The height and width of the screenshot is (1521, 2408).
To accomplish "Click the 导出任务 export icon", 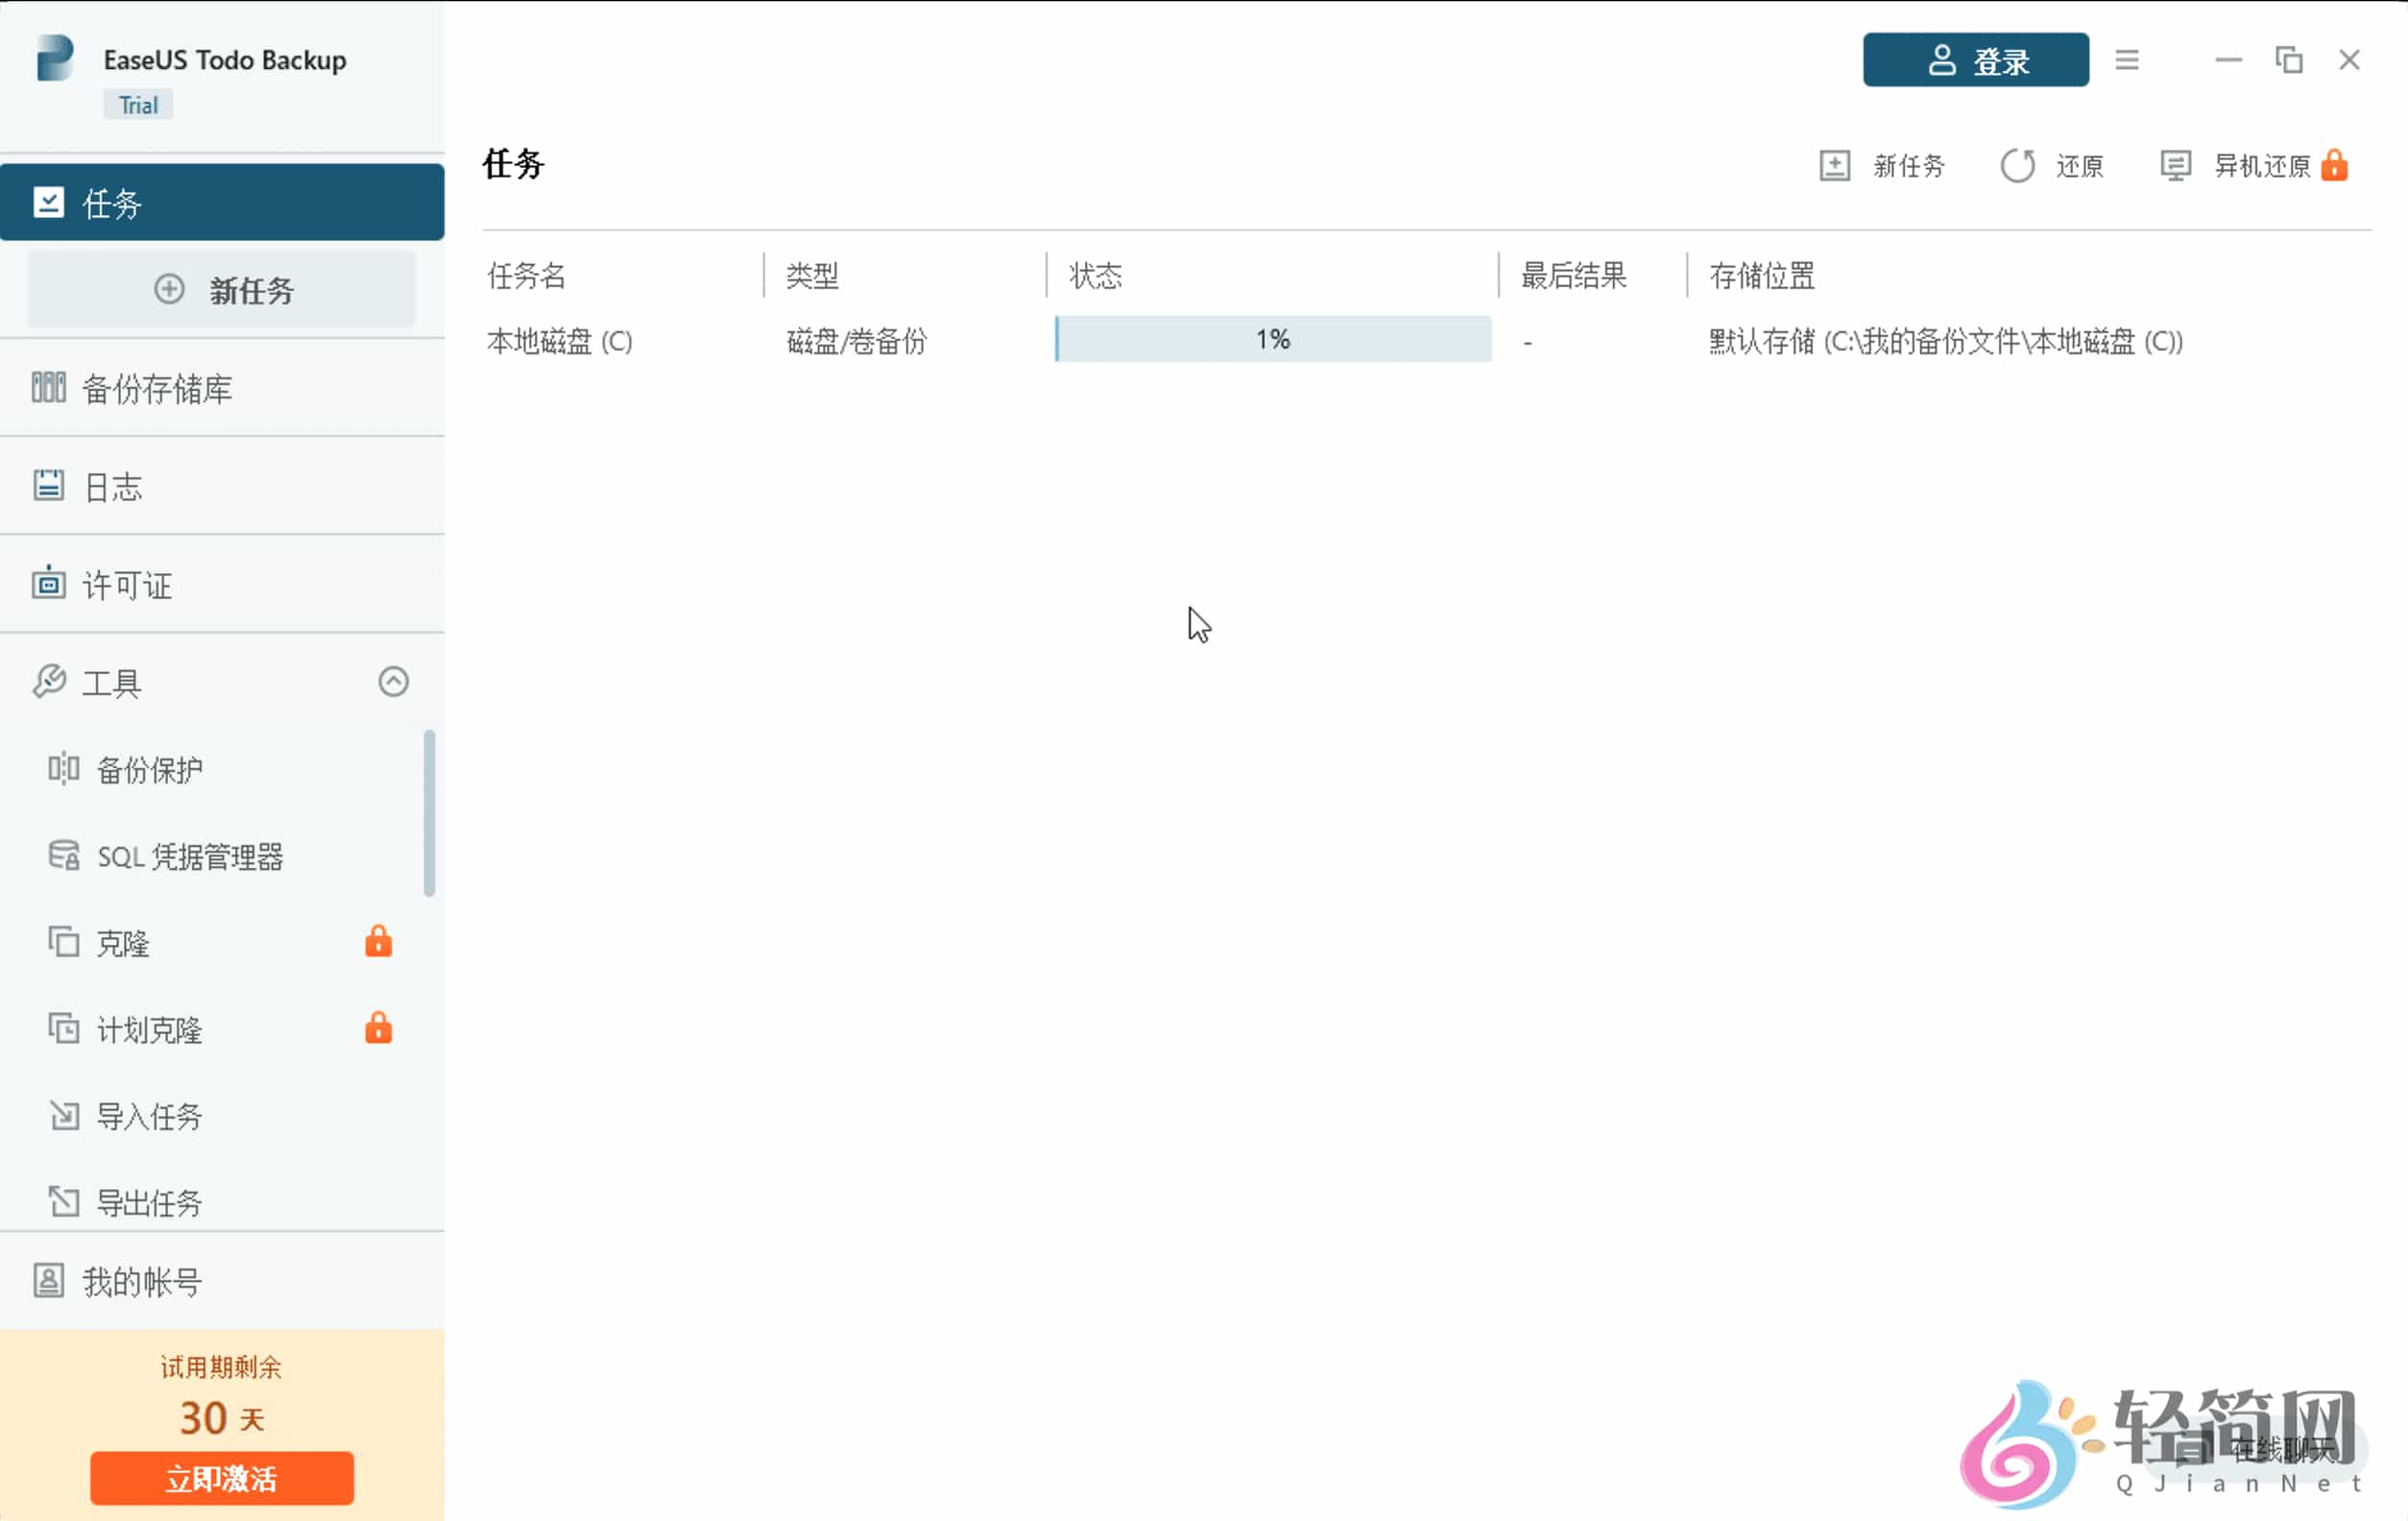I will [x=64, y=1201].
